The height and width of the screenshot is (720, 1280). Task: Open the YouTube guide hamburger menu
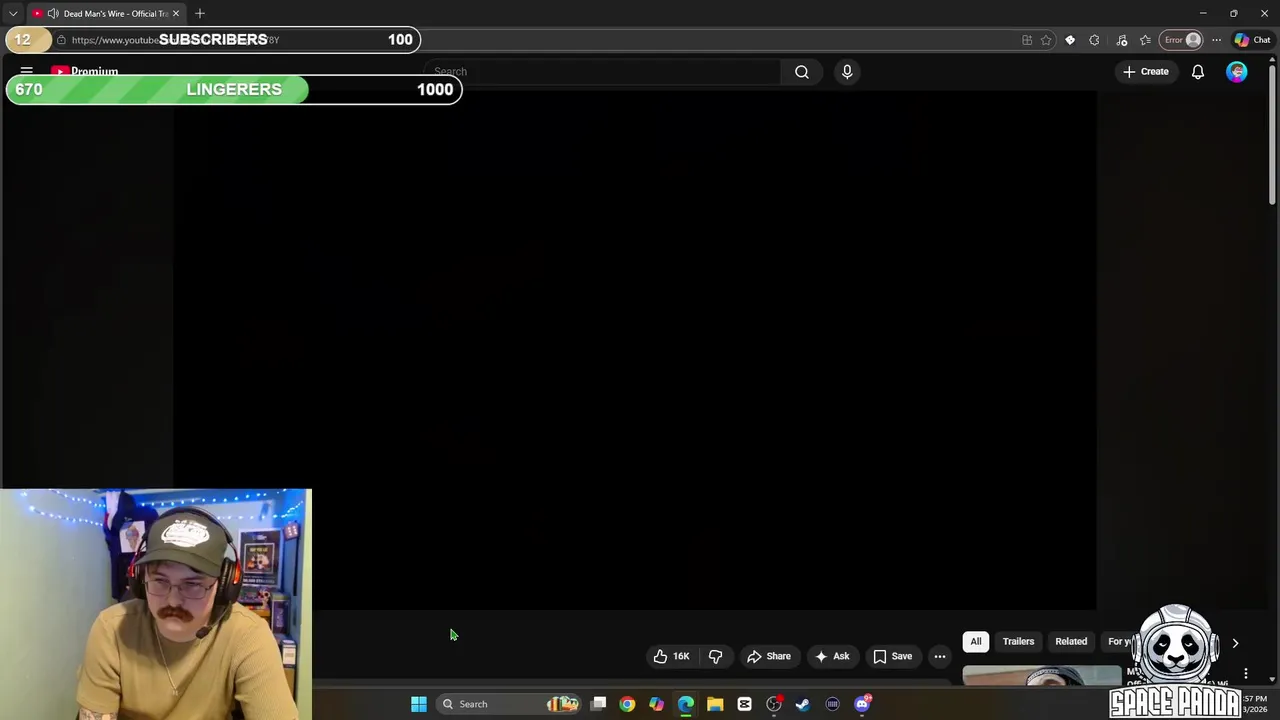point(27,71)
